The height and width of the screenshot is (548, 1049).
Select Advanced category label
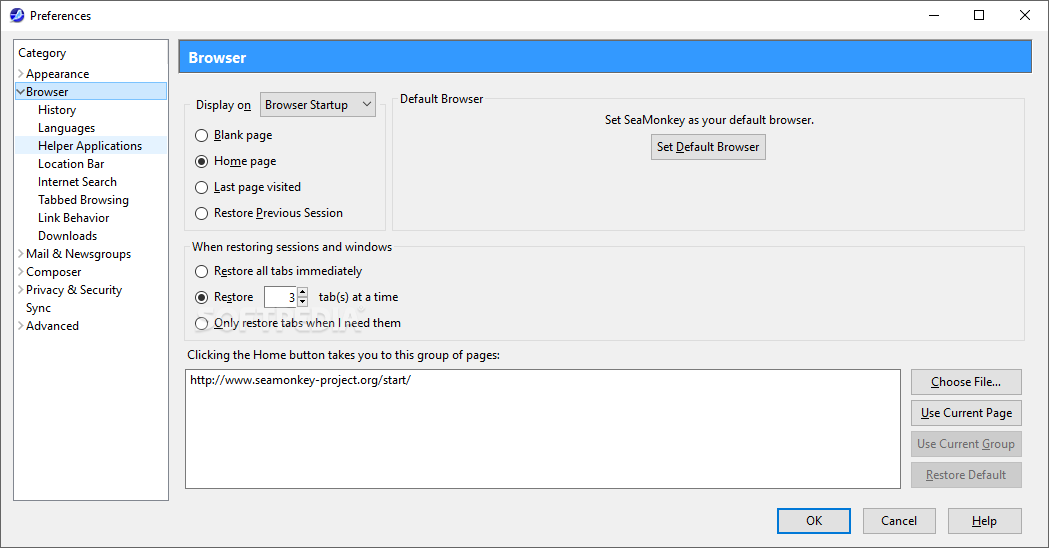[x=52, y=326]
